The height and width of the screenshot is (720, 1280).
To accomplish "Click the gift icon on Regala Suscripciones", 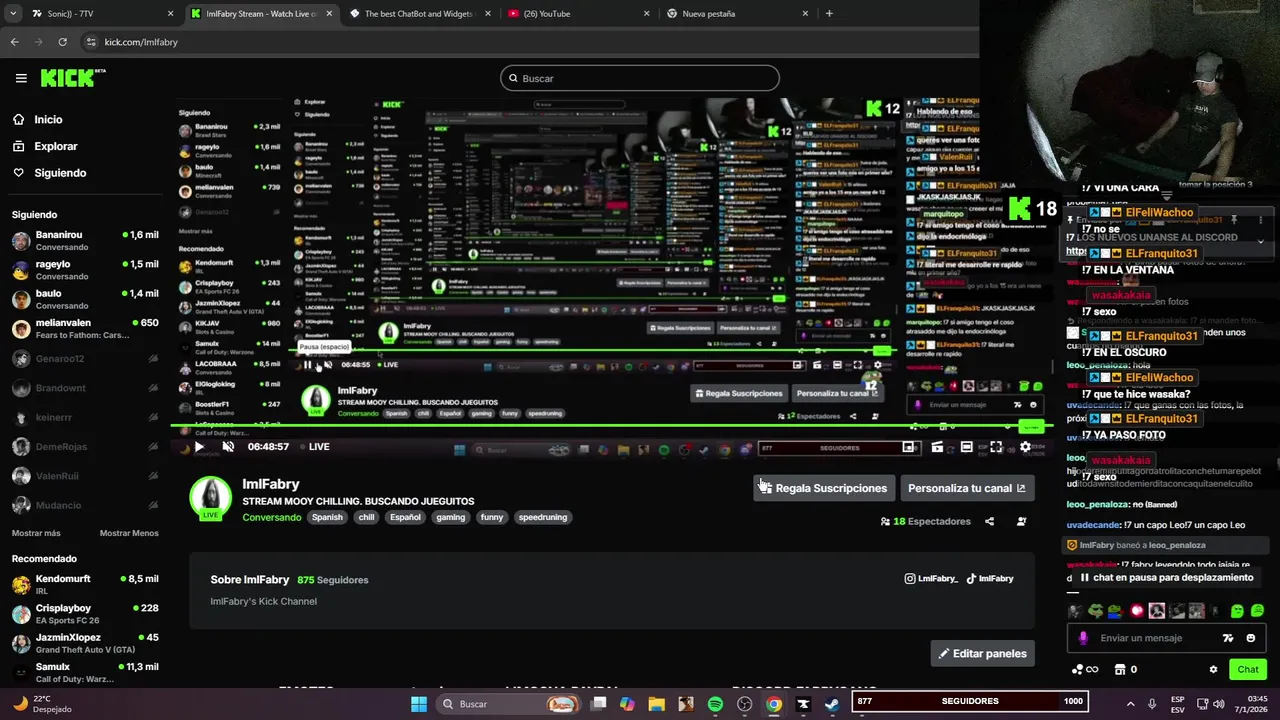I will pos(765,488).
